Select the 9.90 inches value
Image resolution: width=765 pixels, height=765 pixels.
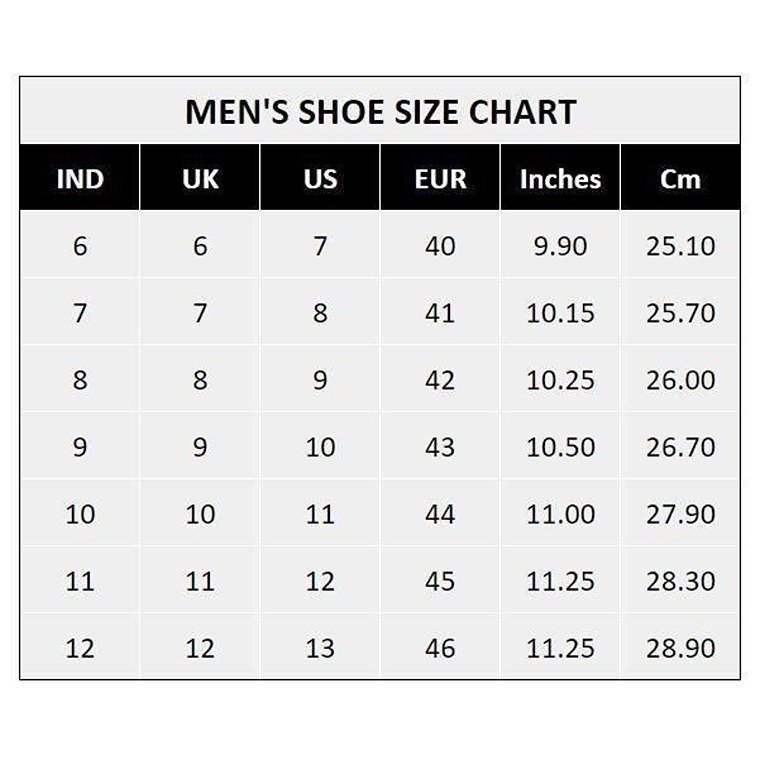coord(560,246)
